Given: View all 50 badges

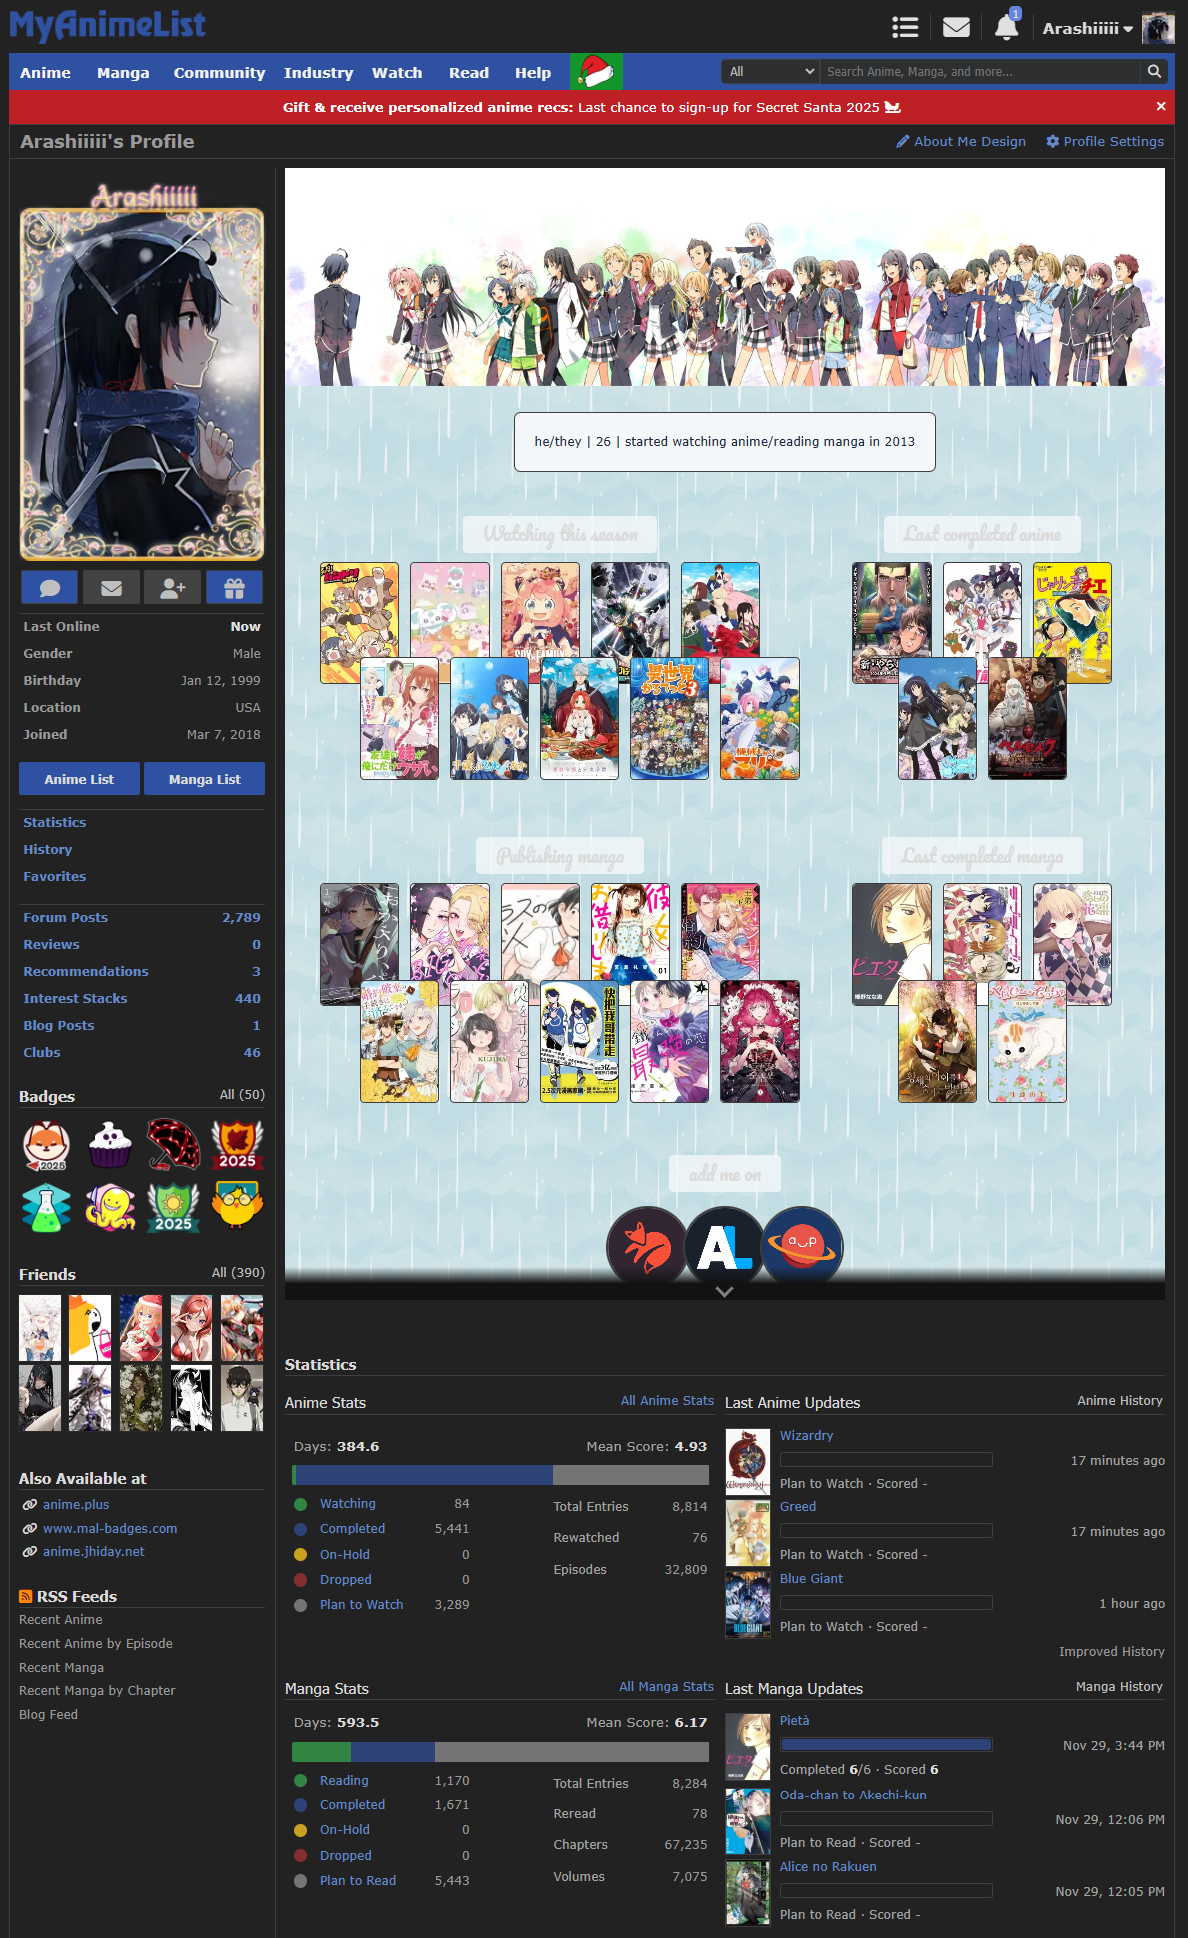Looking at the screenshot, I should (242, 1094).
